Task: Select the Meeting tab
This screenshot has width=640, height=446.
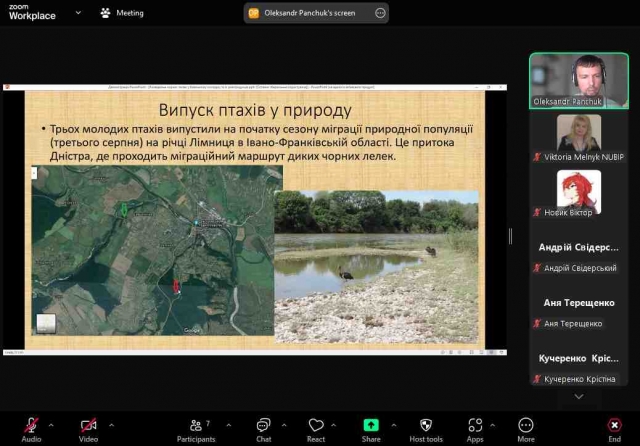Action: point(122,13)
